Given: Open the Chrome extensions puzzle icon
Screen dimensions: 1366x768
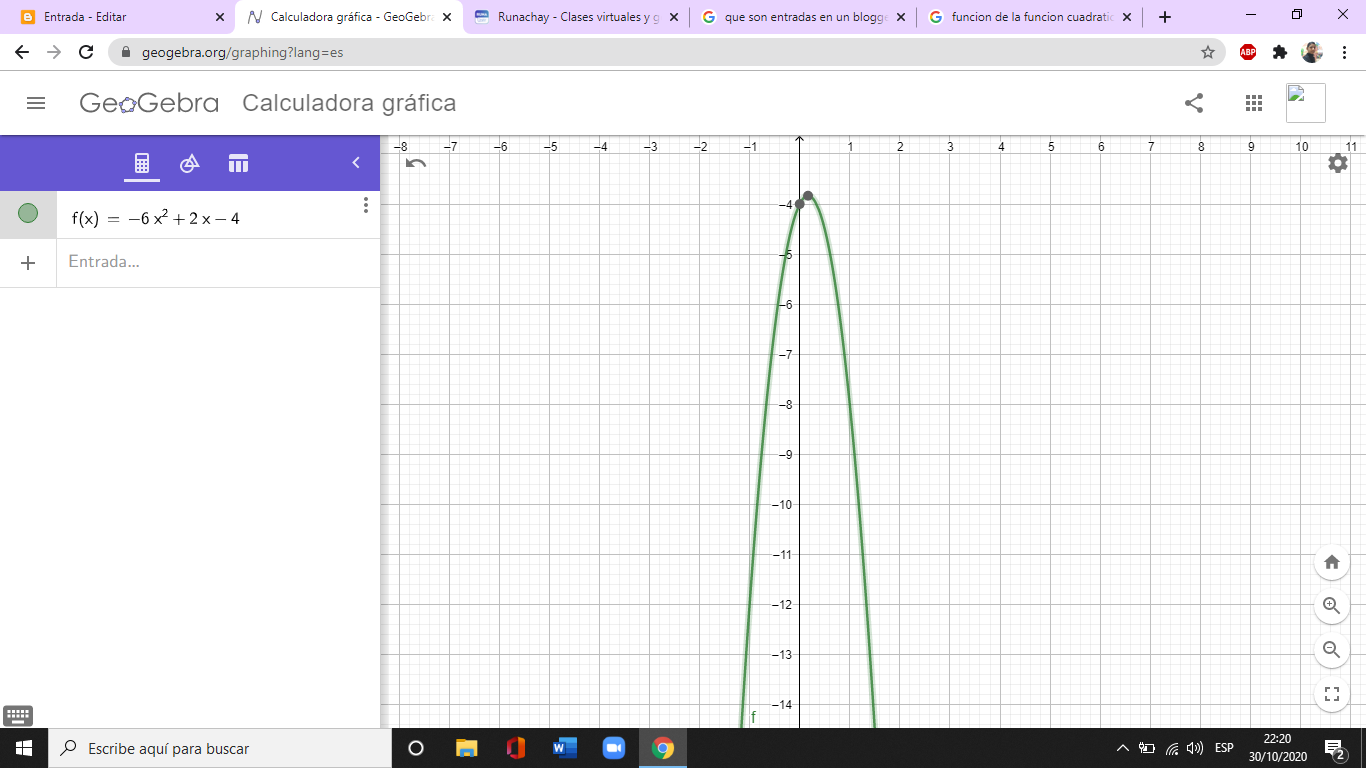Looking at the screenshot, I should click(x=1280, y=52).
